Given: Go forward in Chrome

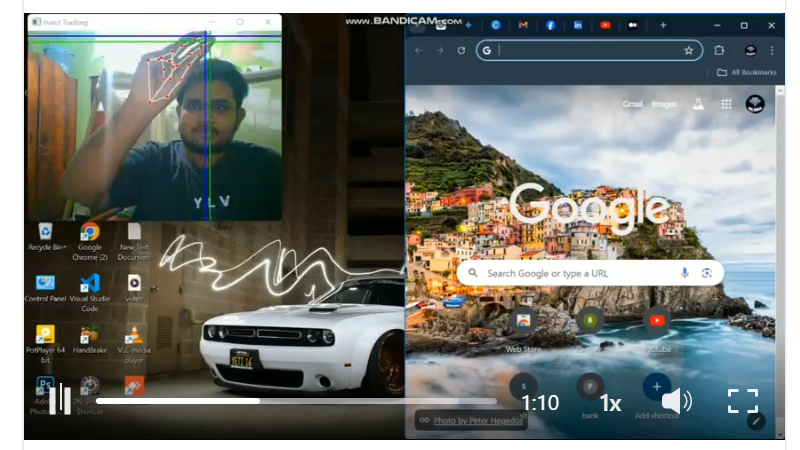Looking at the screenshot, I should 439,51.
